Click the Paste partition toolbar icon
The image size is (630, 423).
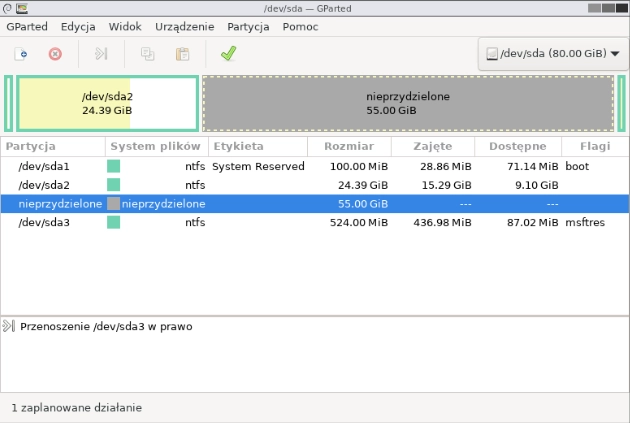pos(182,54)
